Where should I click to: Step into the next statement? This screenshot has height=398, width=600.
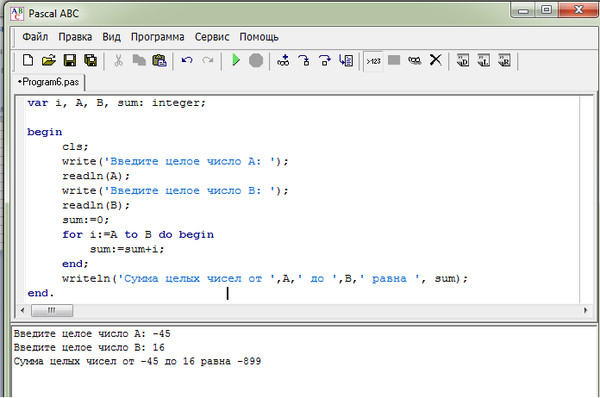point(304,60)
